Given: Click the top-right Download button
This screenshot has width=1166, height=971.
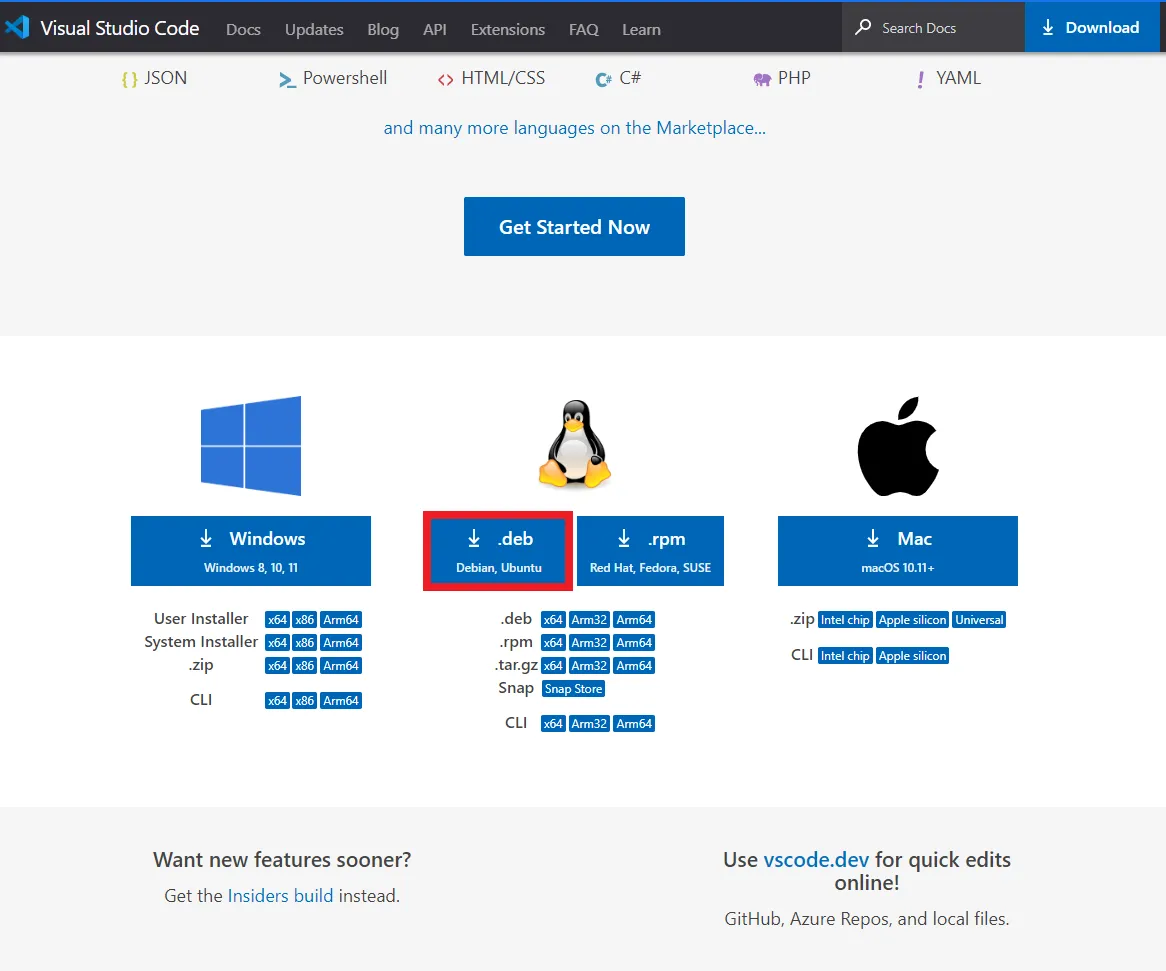Looking at the screenshot, I should [1091, 28].
